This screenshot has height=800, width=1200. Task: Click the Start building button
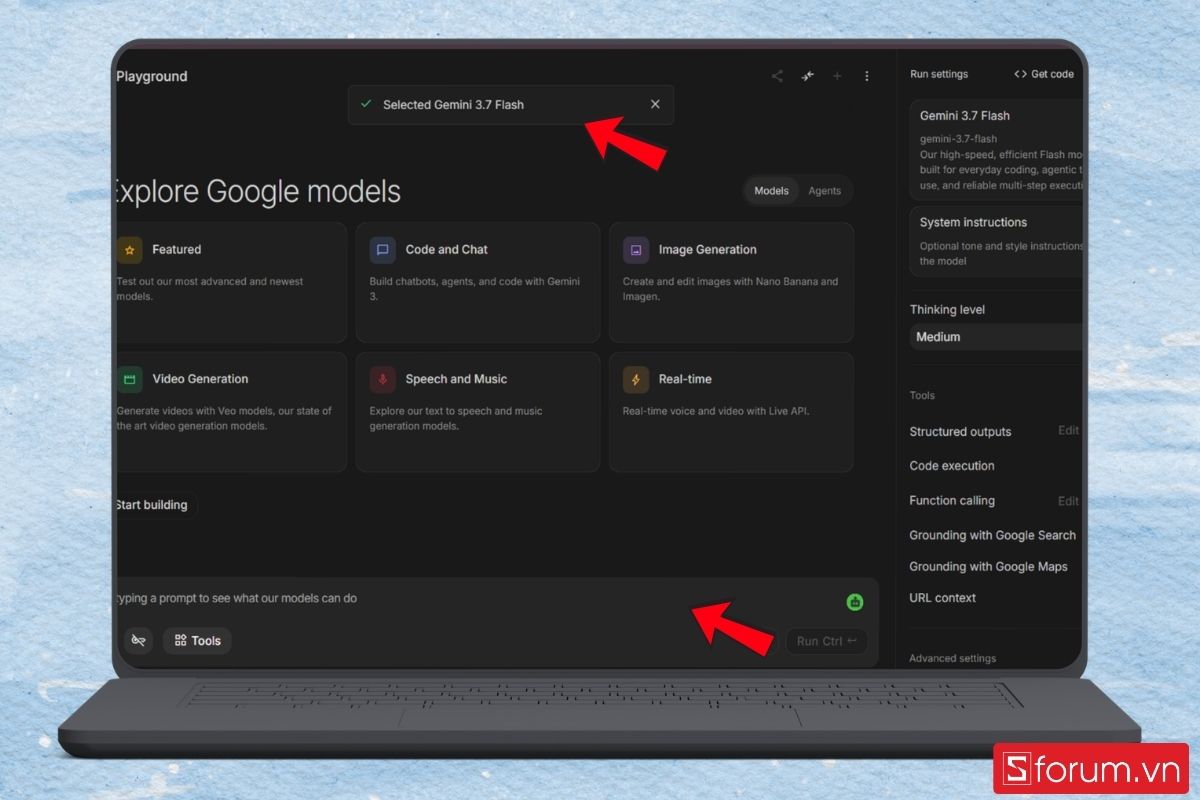pos(156,505)
